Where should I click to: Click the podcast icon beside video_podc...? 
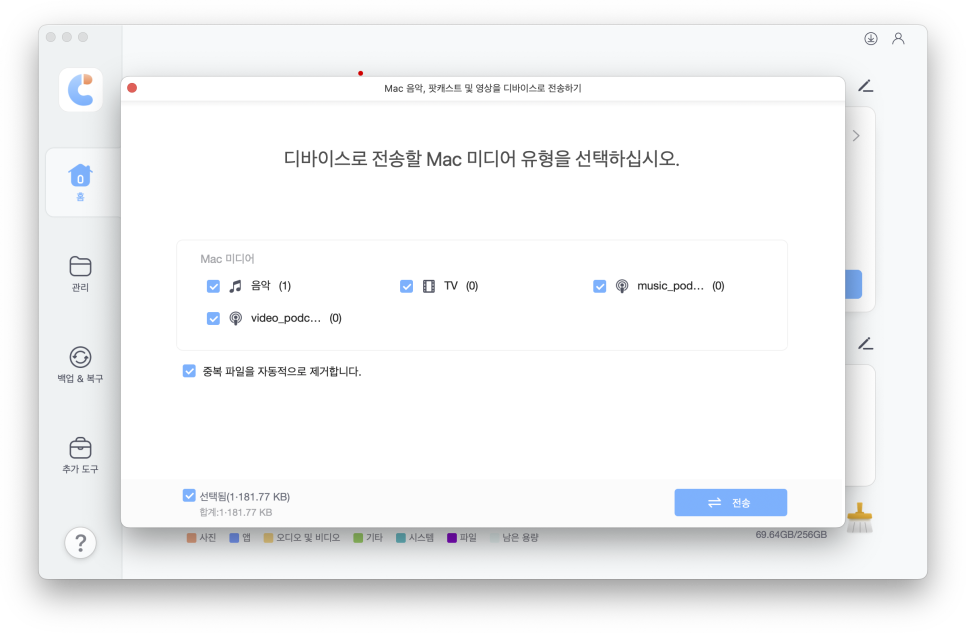tap(235, 318)
